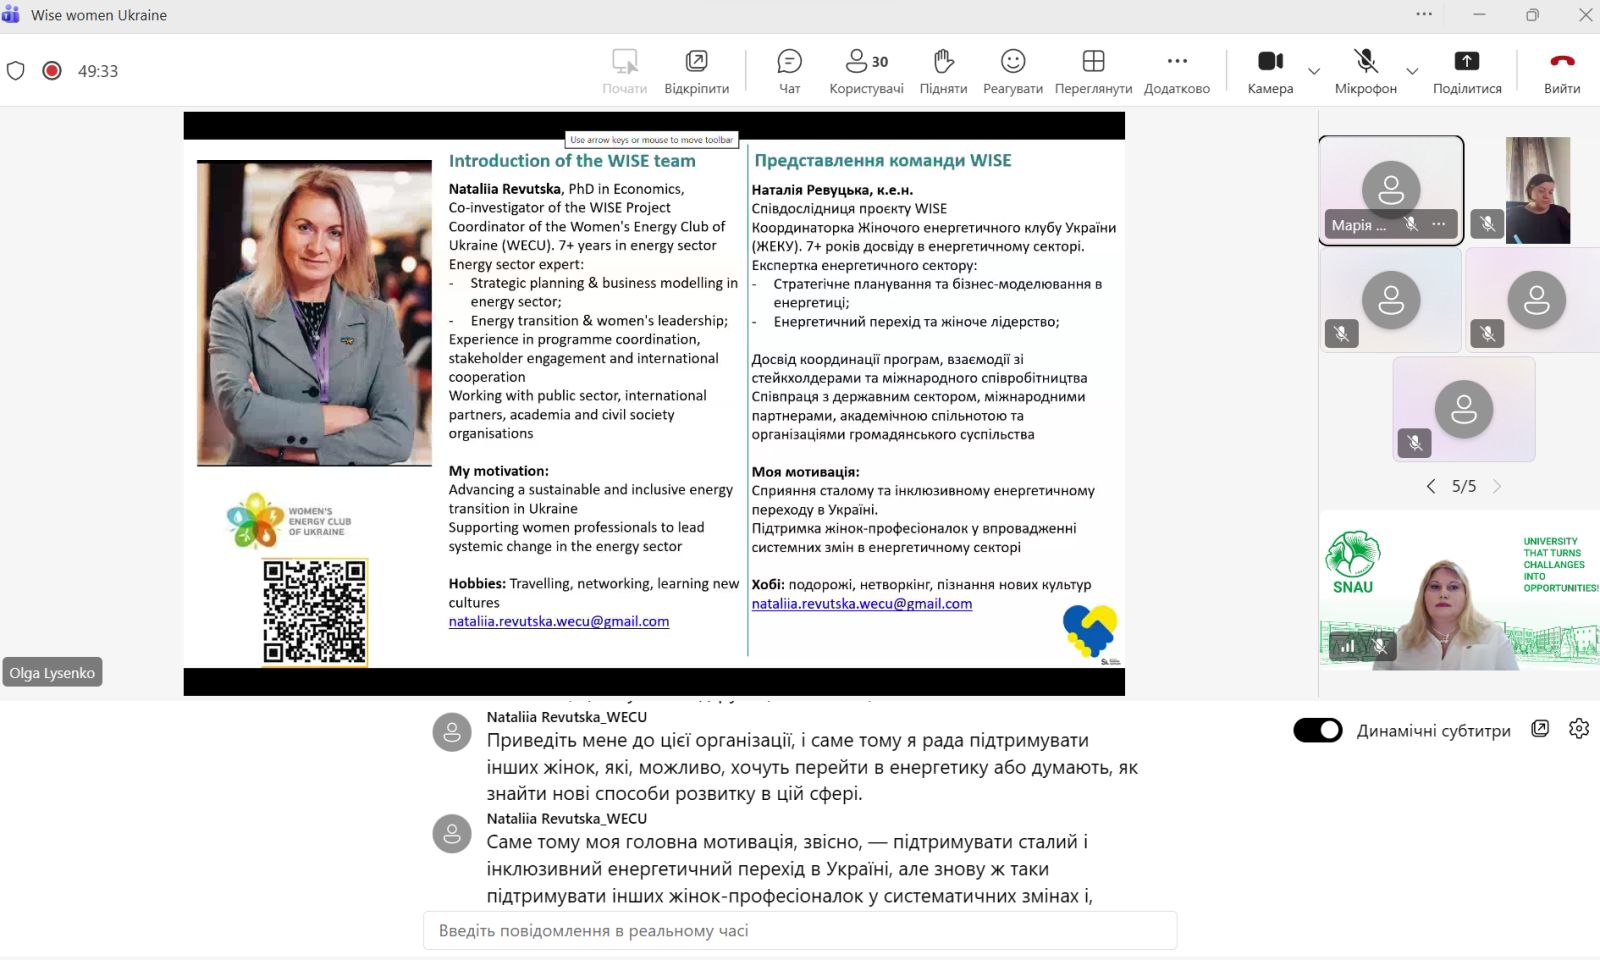1600x960 pixels.
Task: Pop out the shared content window
Action: coord(696,72)
